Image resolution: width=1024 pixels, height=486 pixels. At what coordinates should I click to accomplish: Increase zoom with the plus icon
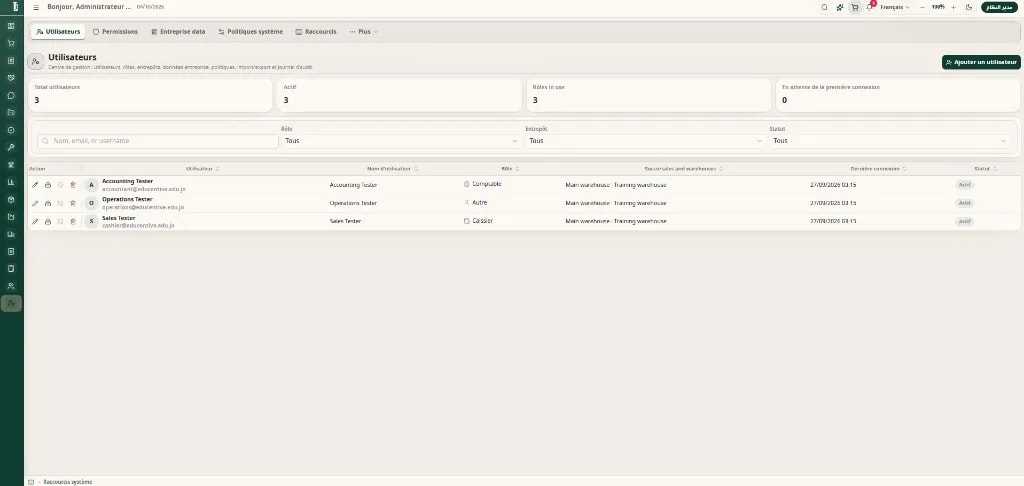(x=953, y=7)
